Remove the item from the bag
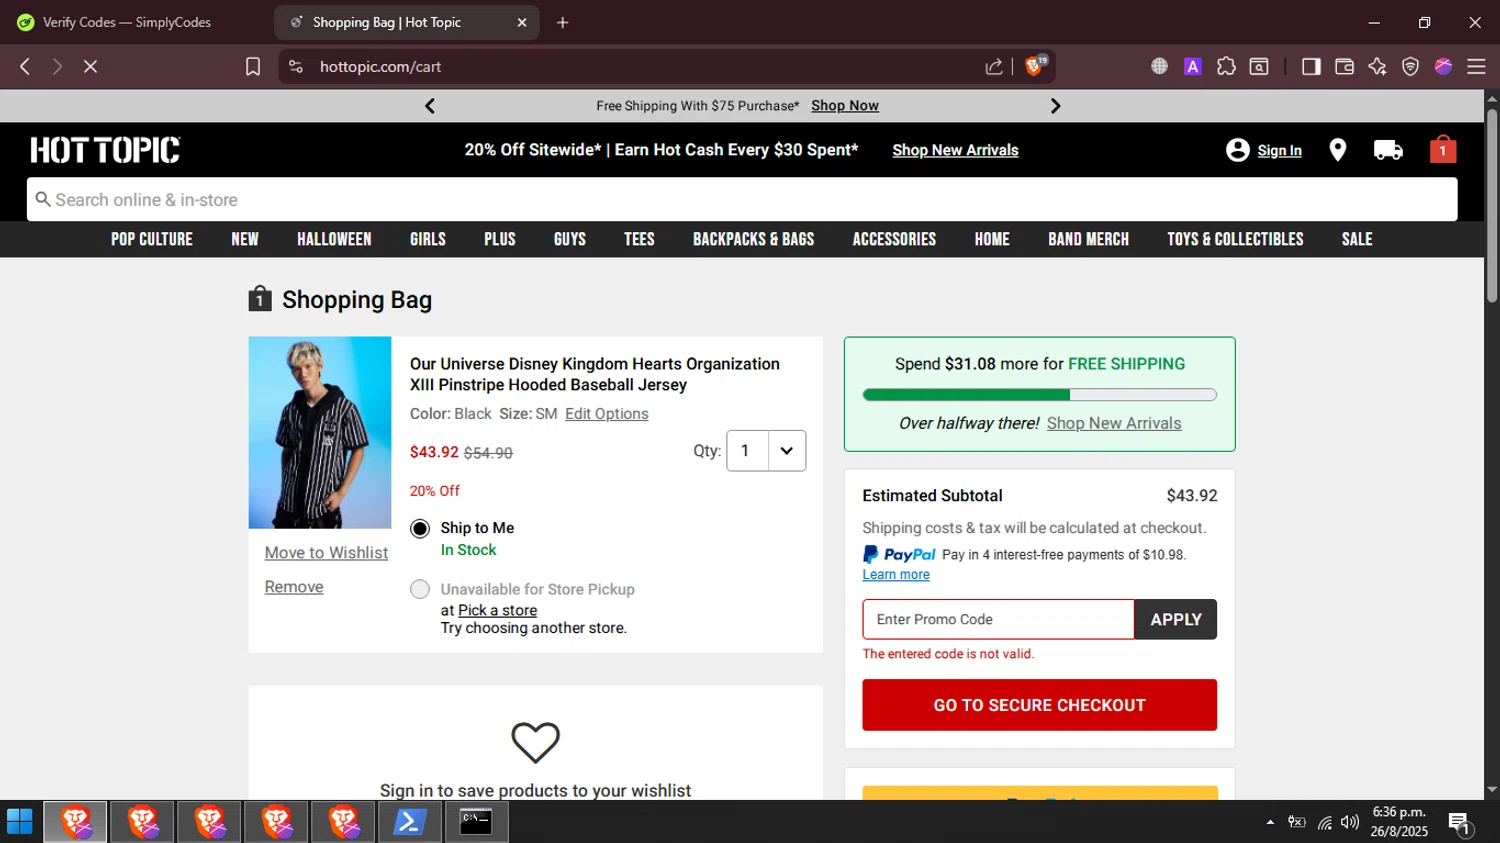Screen dimensions: 1500x843 pos(294,587)
